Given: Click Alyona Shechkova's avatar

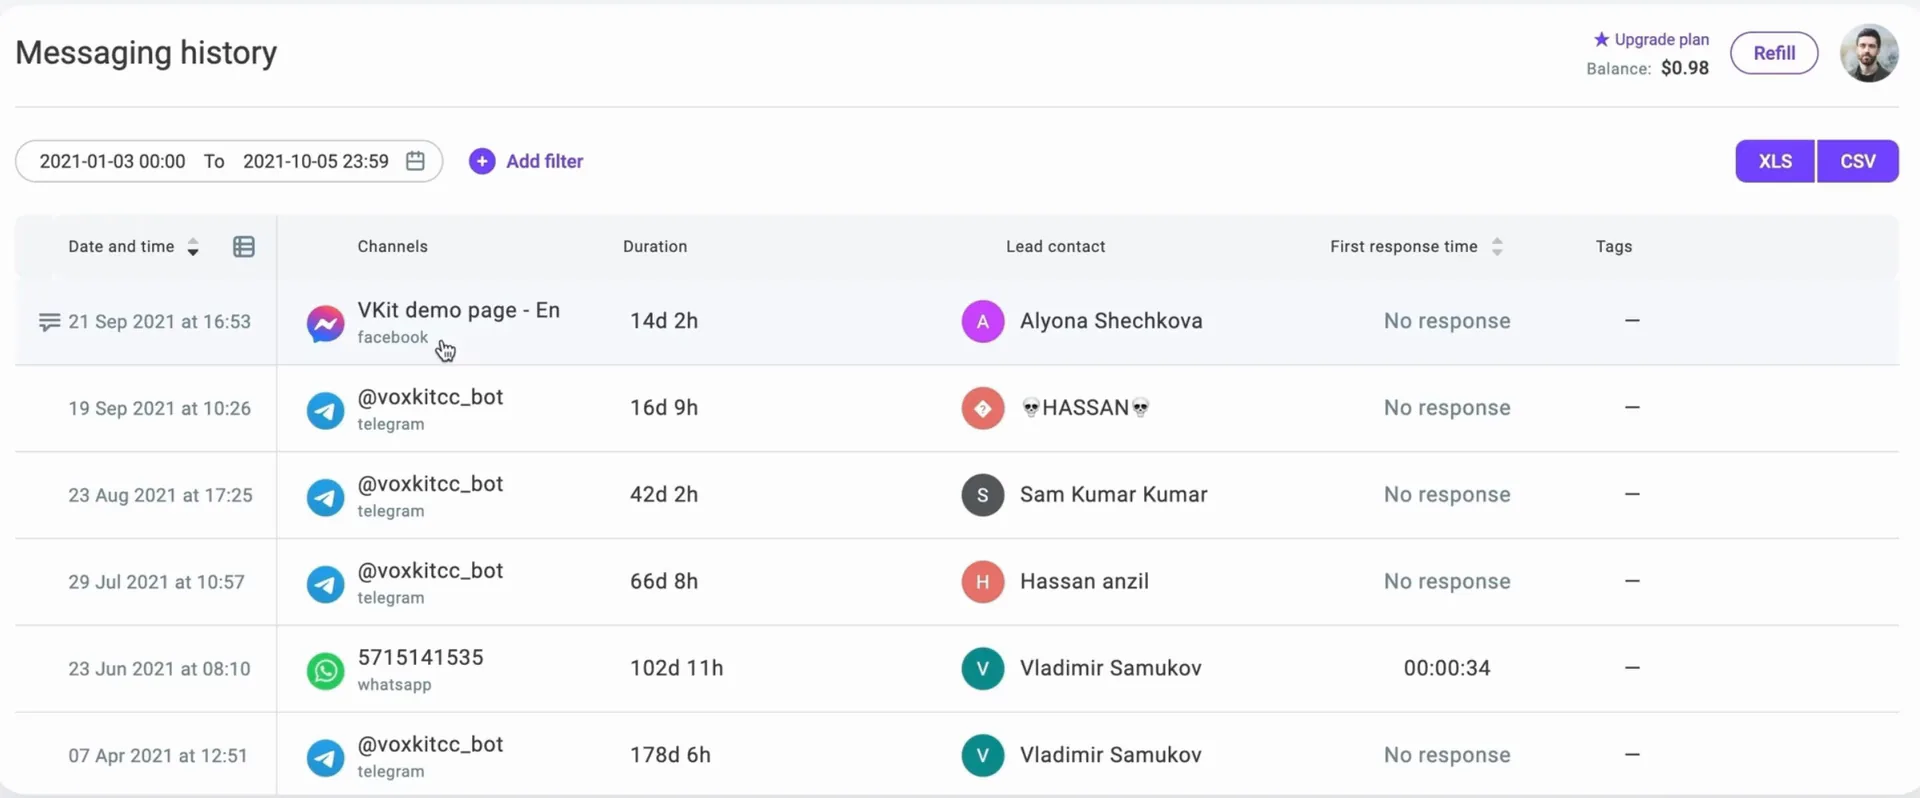Looking at the screenshot, I should (983, 321).
